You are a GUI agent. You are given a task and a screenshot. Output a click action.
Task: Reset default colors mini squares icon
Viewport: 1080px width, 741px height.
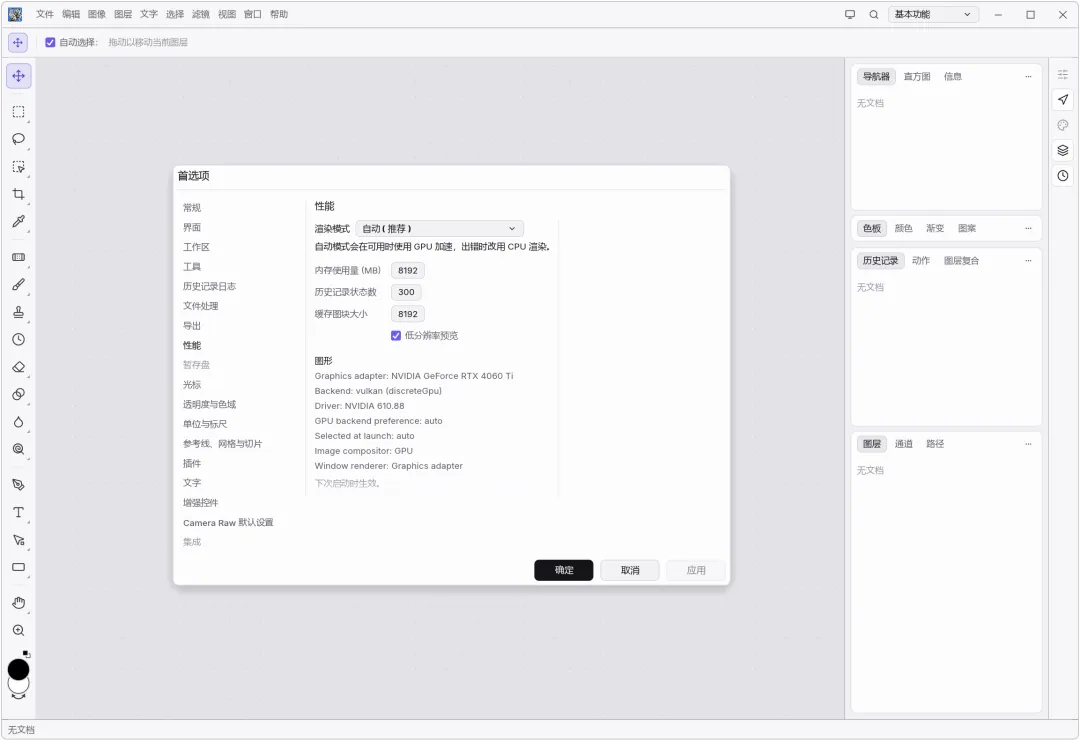tap(26, 654)
